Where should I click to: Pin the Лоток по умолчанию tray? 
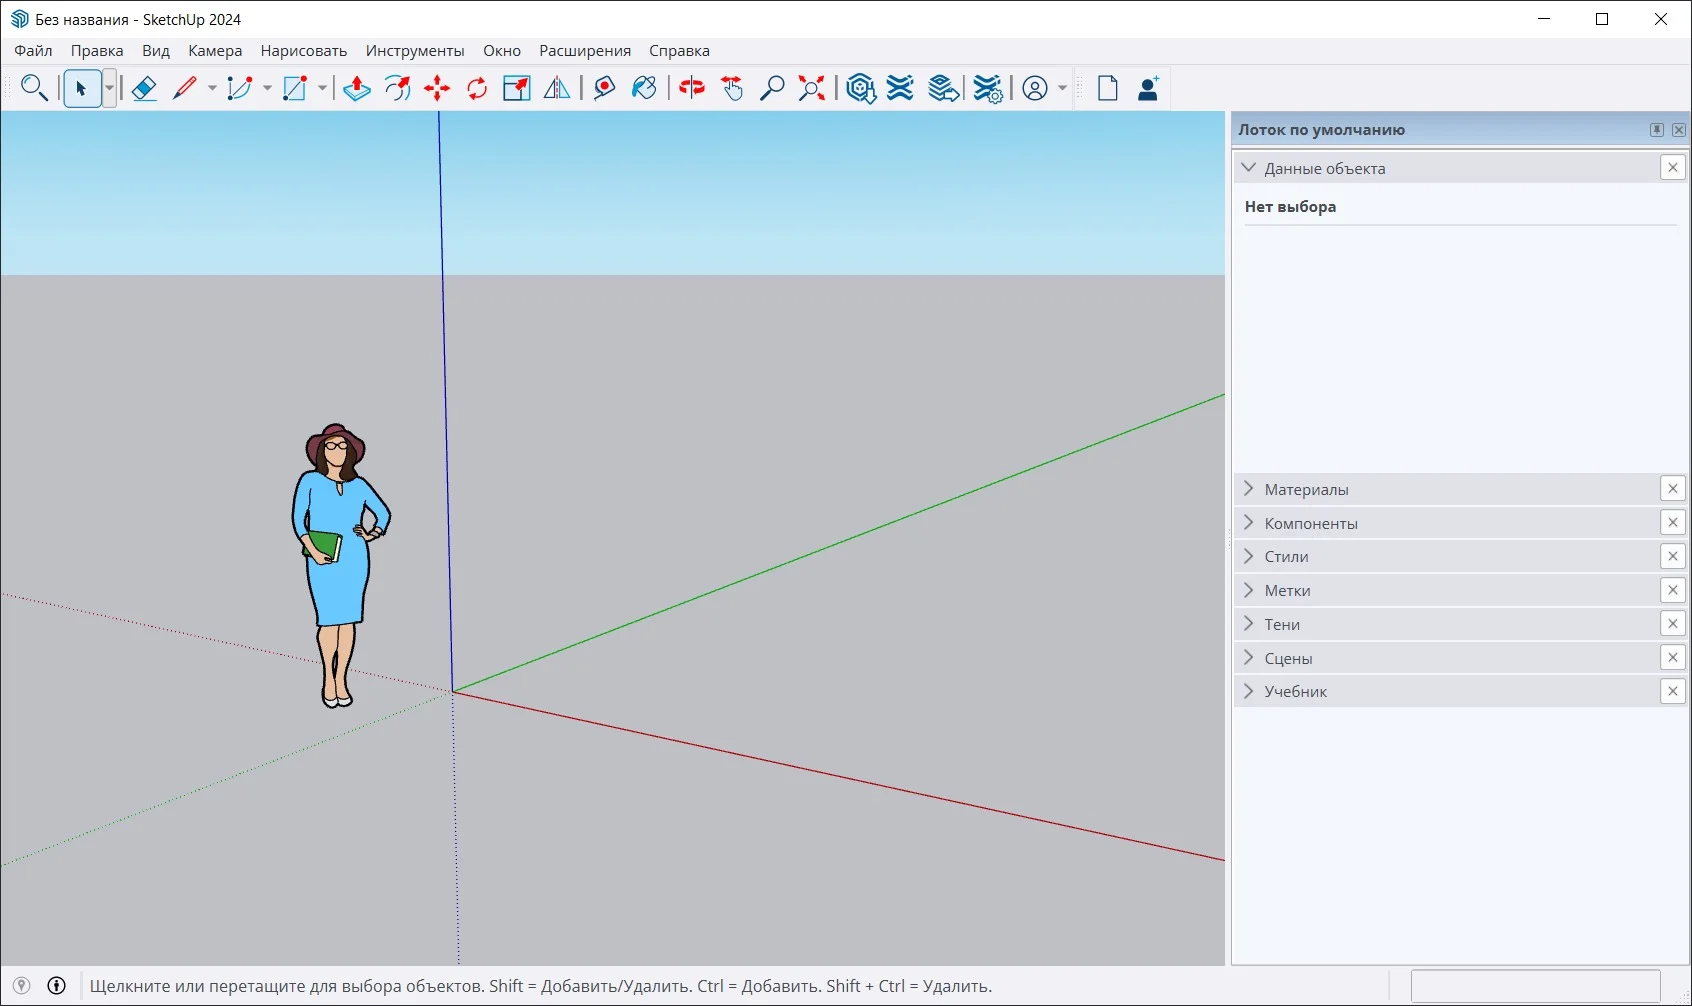click(1657, 130)
